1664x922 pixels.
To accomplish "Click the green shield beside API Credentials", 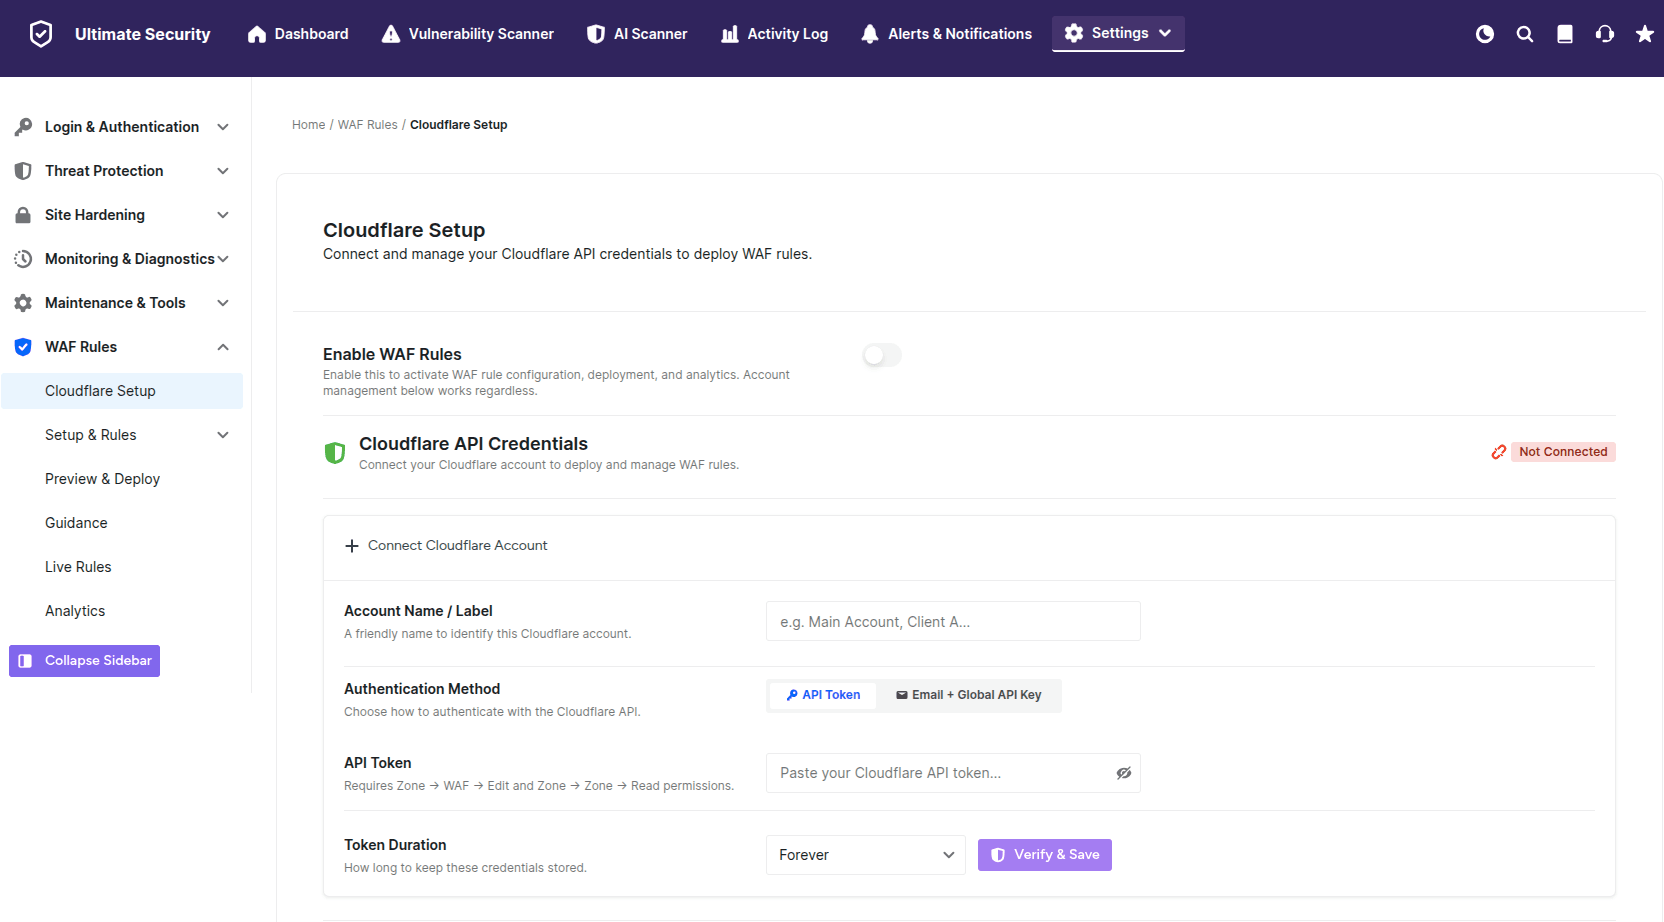I will point(335,453).
